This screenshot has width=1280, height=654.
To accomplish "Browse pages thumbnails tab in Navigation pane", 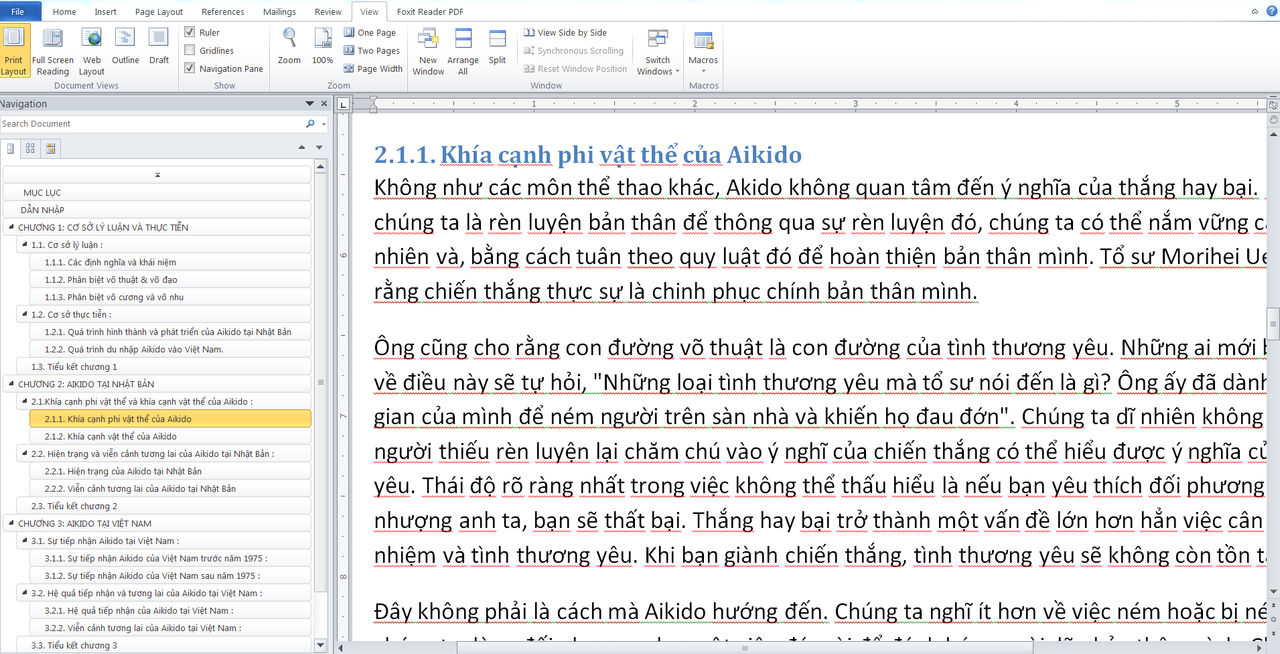I will tap(30, 148).
